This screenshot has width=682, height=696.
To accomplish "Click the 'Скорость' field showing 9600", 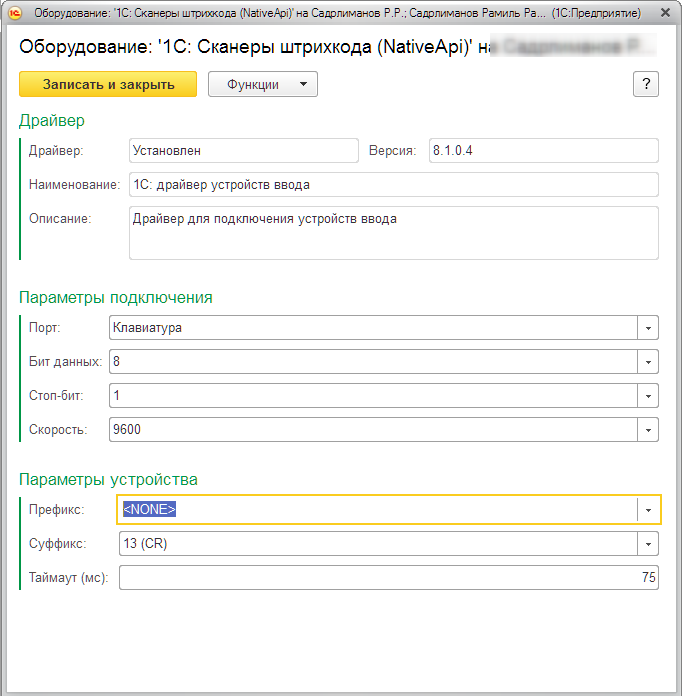I will (x=373, y=429).
